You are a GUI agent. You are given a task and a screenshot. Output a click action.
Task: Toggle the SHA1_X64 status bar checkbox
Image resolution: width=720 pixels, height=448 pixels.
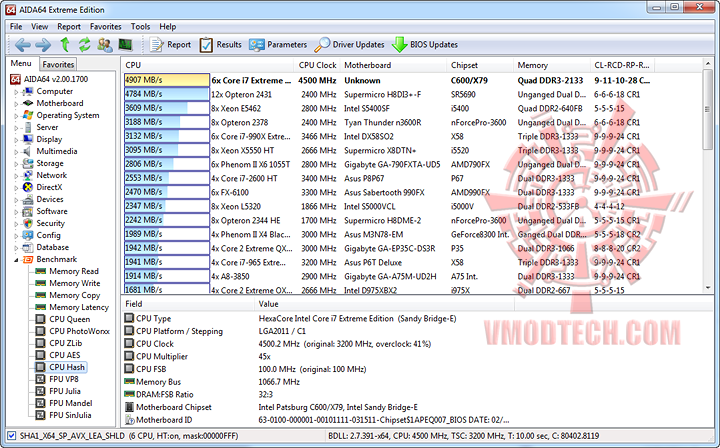(x=11, y=436)
